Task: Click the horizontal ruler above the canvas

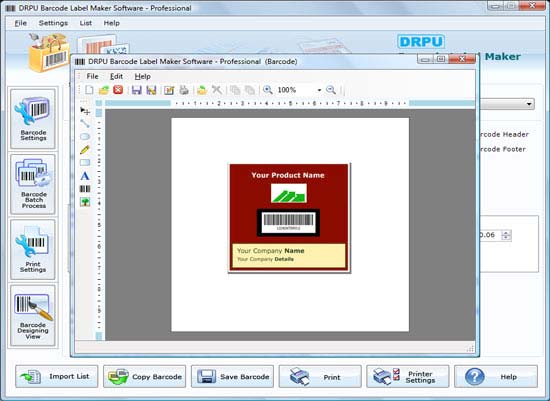Action: click(290, 103)
